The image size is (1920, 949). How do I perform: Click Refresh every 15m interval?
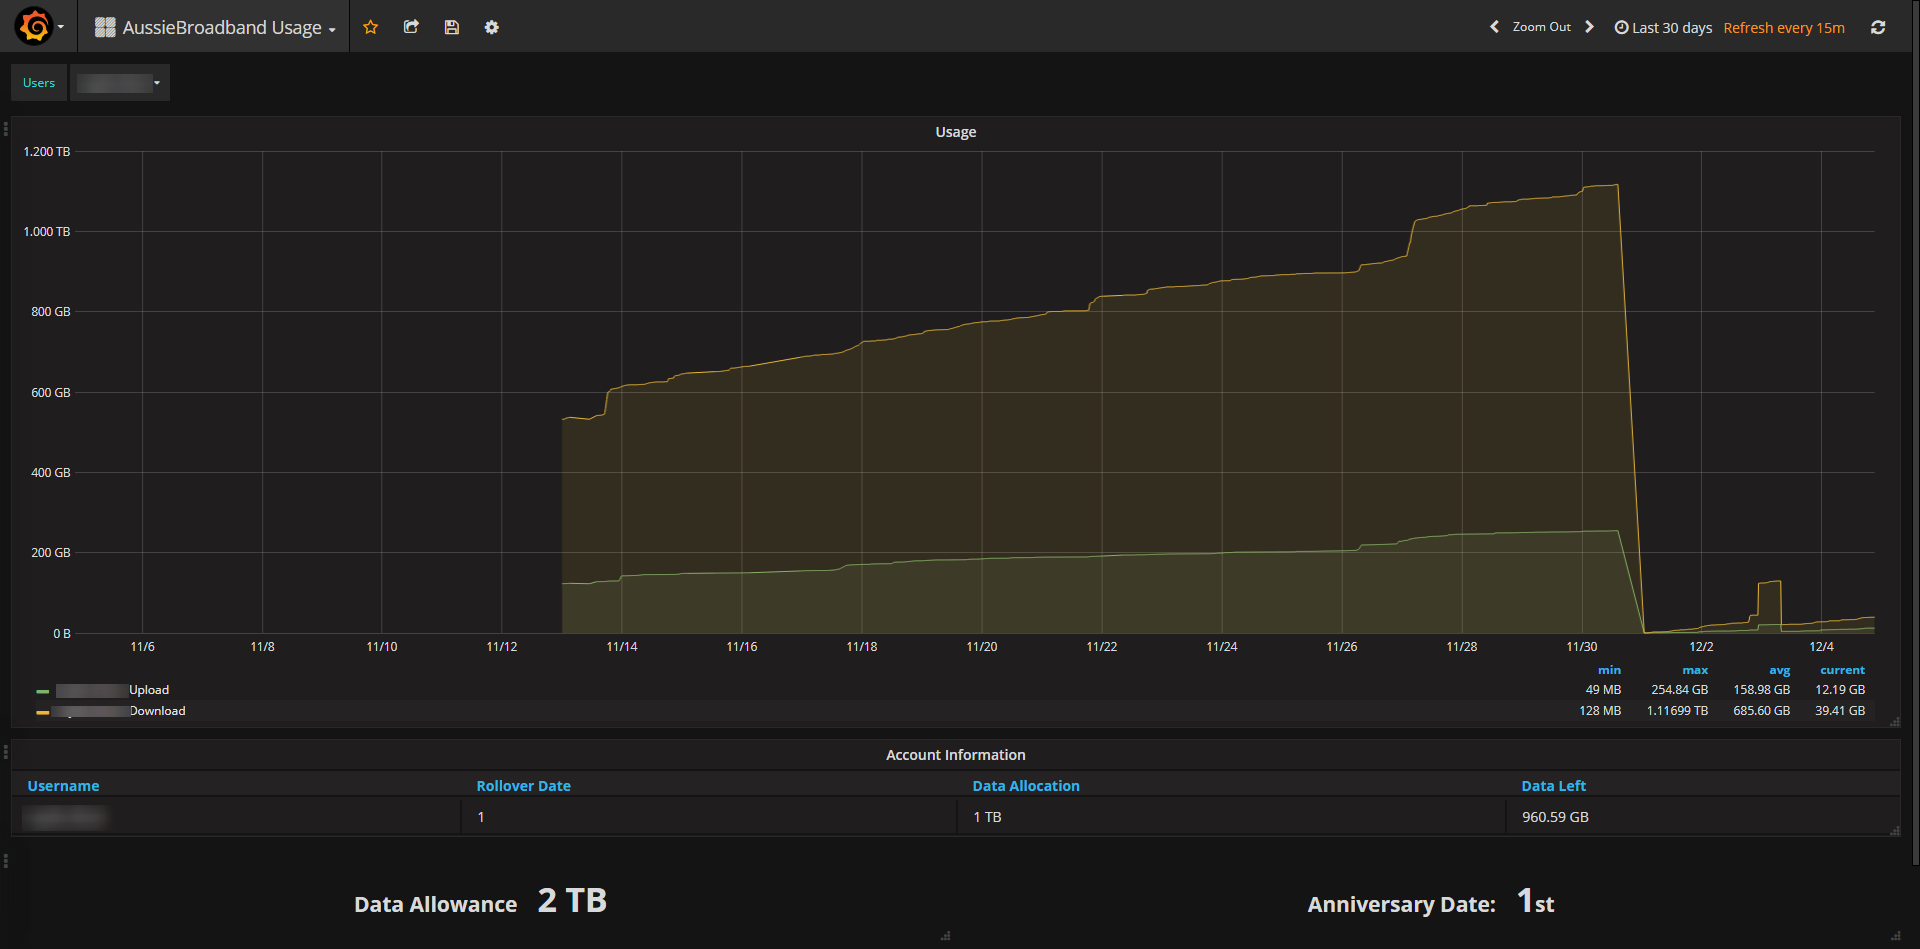click(1784, 28)
